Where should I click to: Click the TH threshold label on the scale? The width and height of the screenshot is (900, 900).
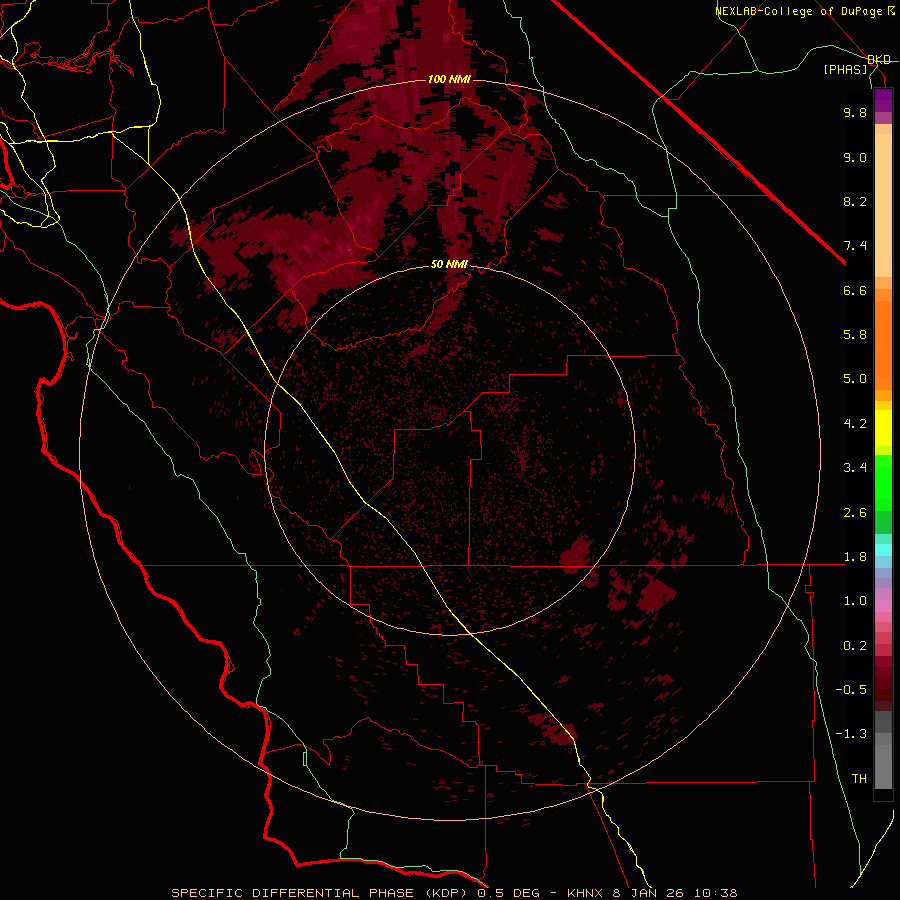click(859, 779)
